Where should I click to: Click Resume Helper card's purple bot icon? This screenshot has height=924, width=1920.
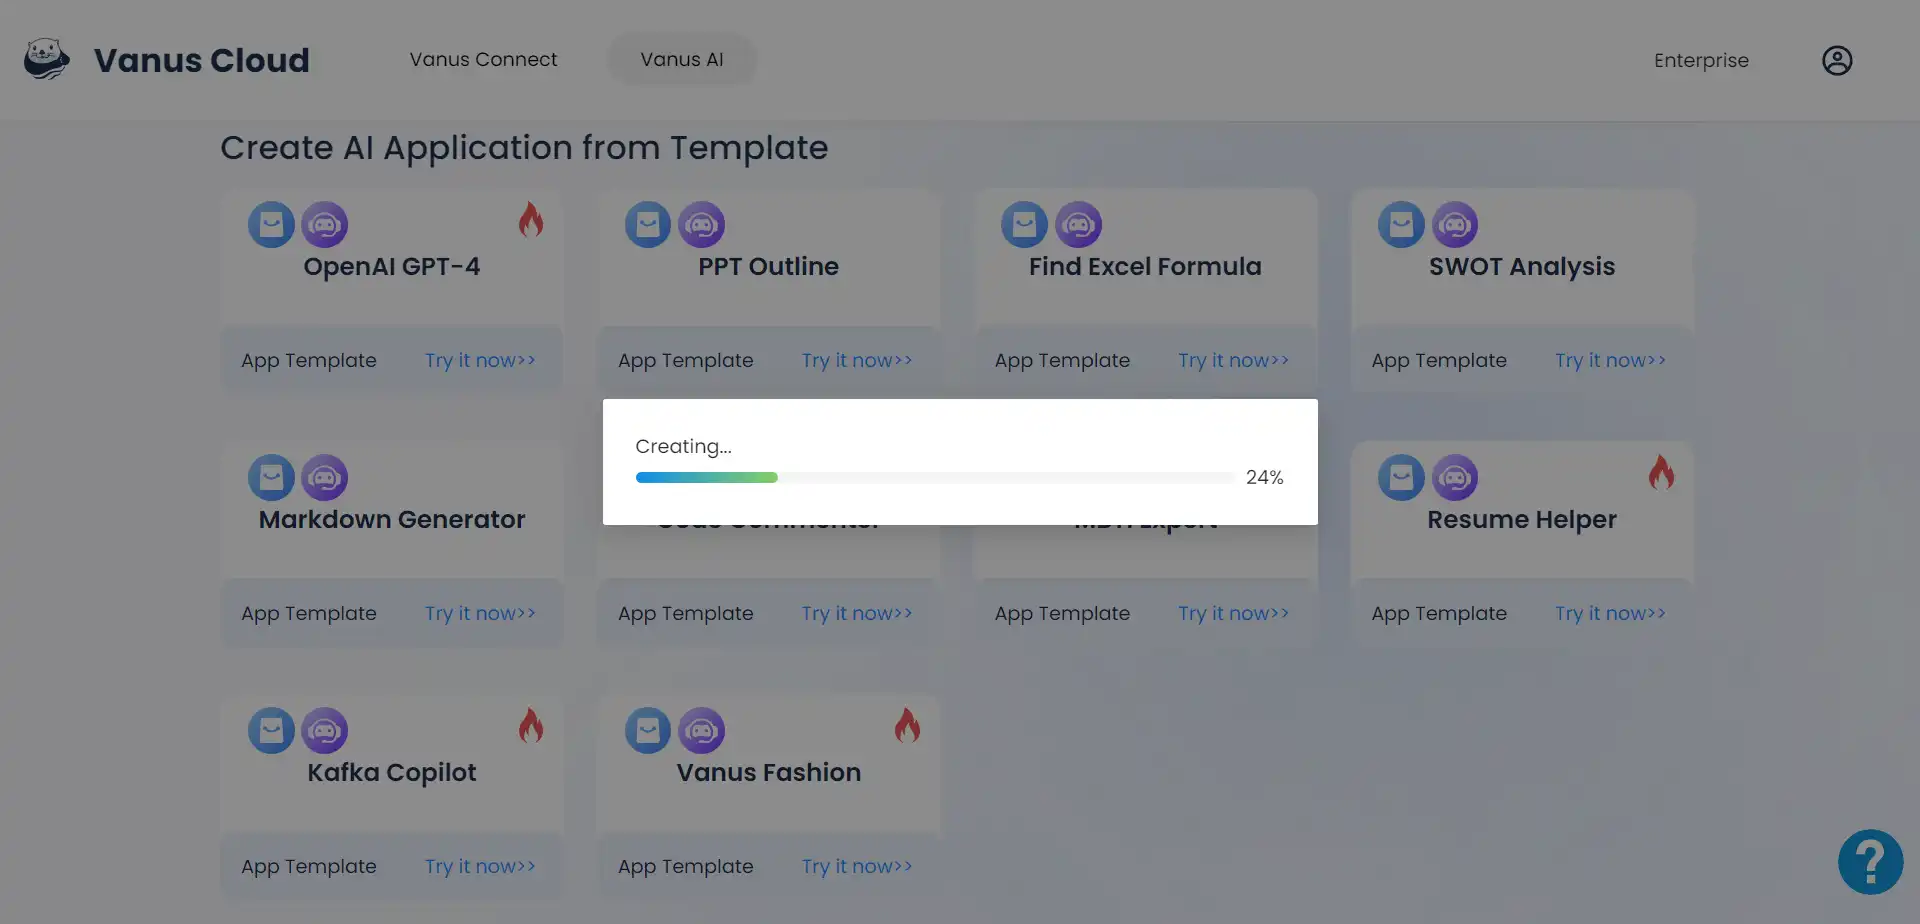pyautogui.click(x=1455, y=478)
